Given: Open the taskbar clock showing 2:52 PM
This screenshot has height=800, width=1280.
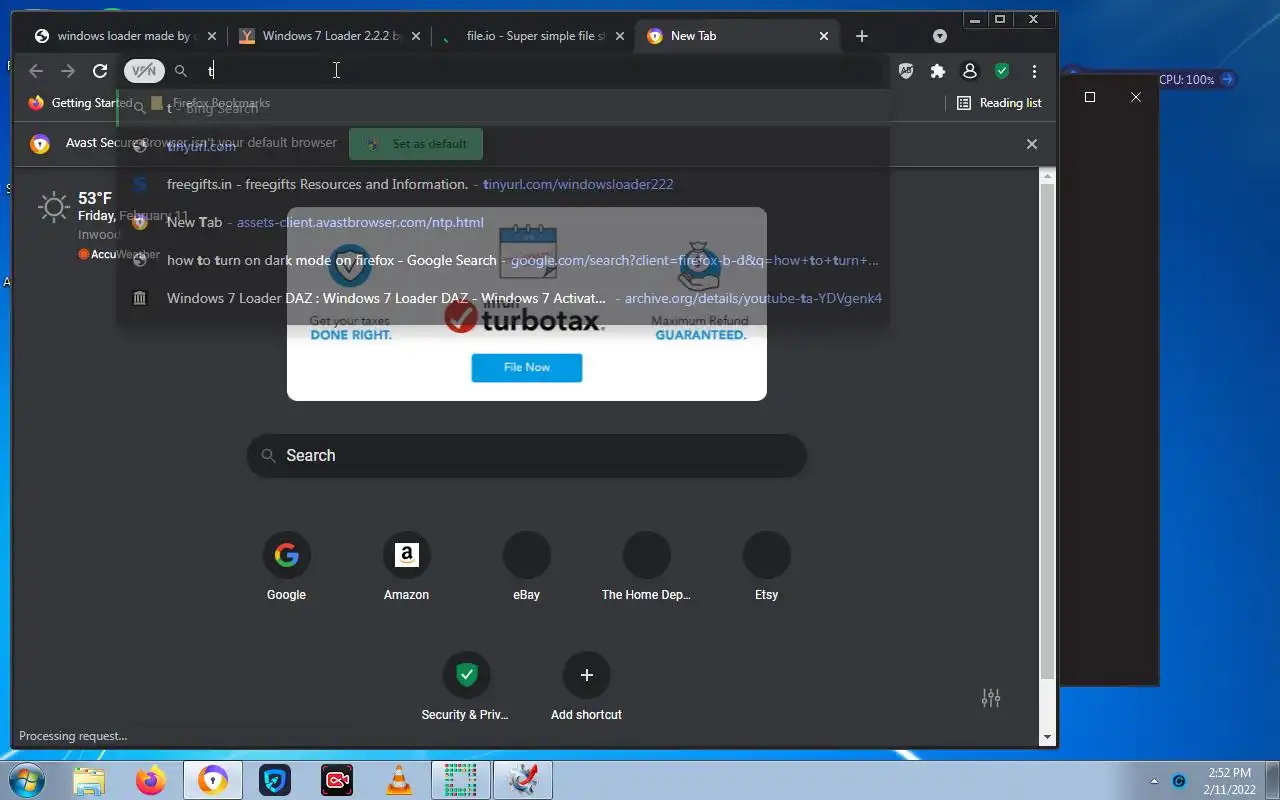Looking at the screenshot, I should 1229,781.
